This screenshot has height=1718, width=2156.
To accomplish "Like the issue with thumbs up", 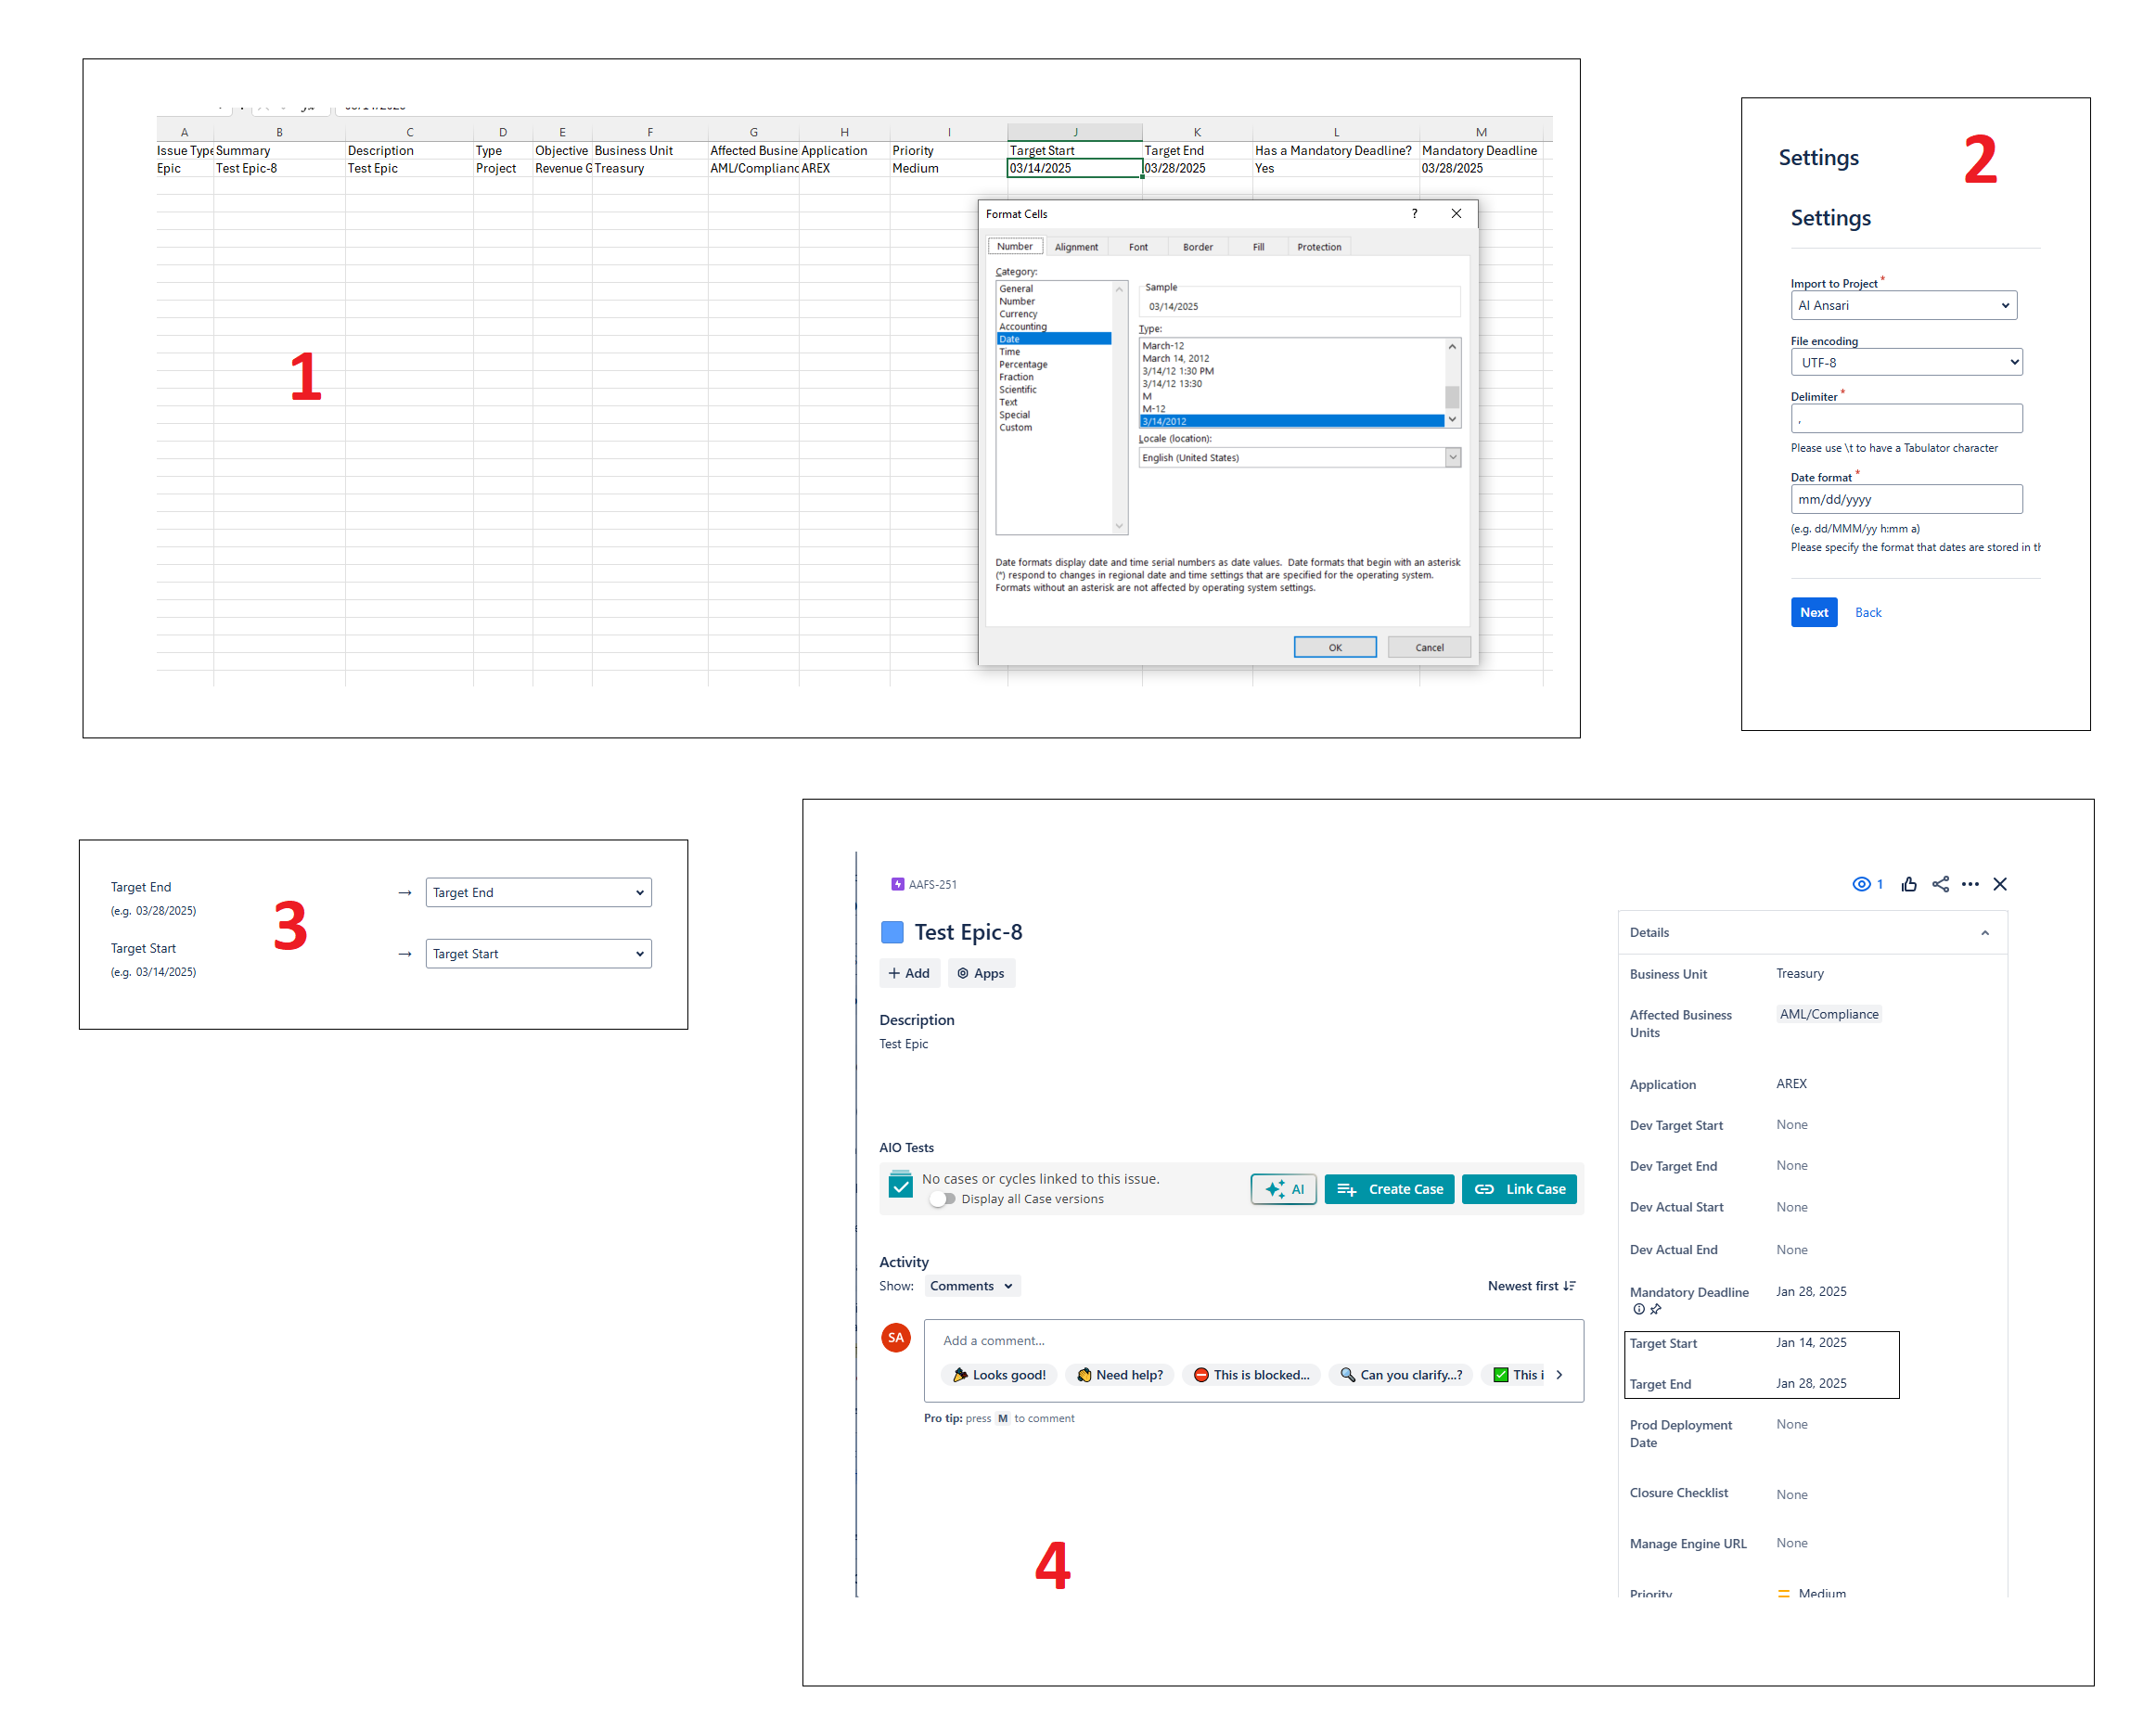I will pos(1909,884).
